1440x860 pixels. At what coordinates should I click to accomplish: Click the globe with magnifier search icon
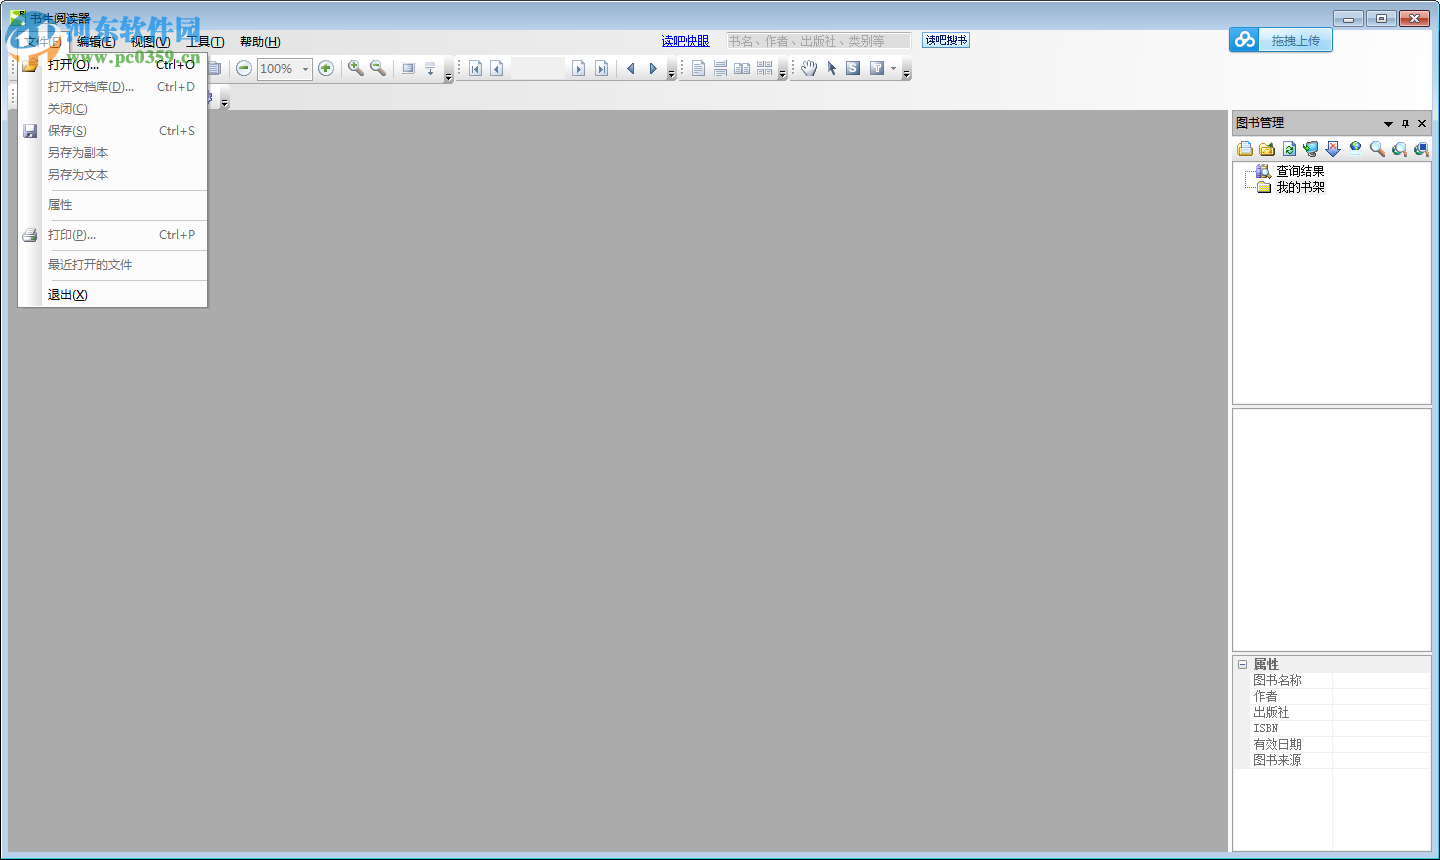tap(1399, 149)
